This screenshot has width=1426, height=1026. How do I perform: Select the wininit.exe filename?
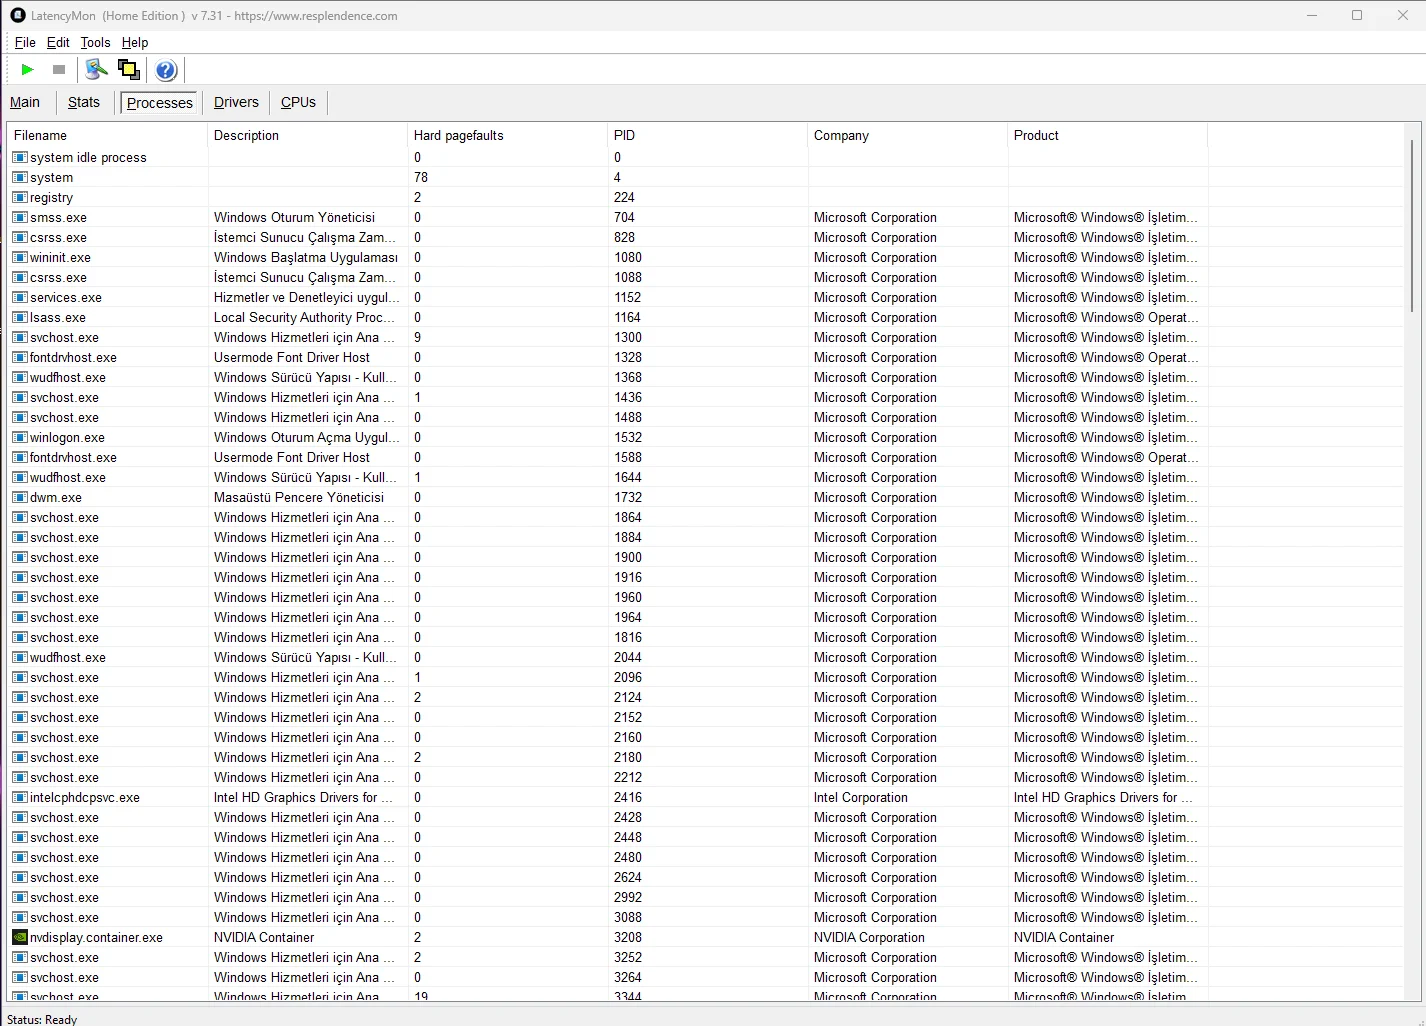point(60,257)
